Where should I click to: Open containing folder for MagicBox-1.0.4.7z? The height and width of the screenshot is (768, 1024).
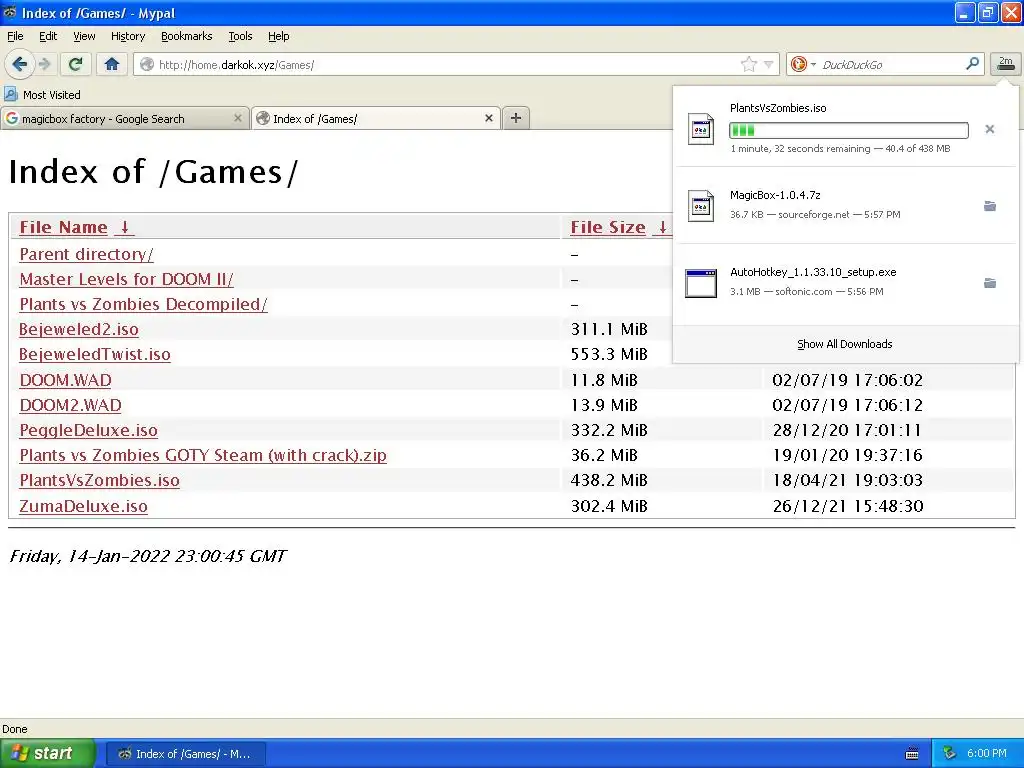click(x=989, y=206)
